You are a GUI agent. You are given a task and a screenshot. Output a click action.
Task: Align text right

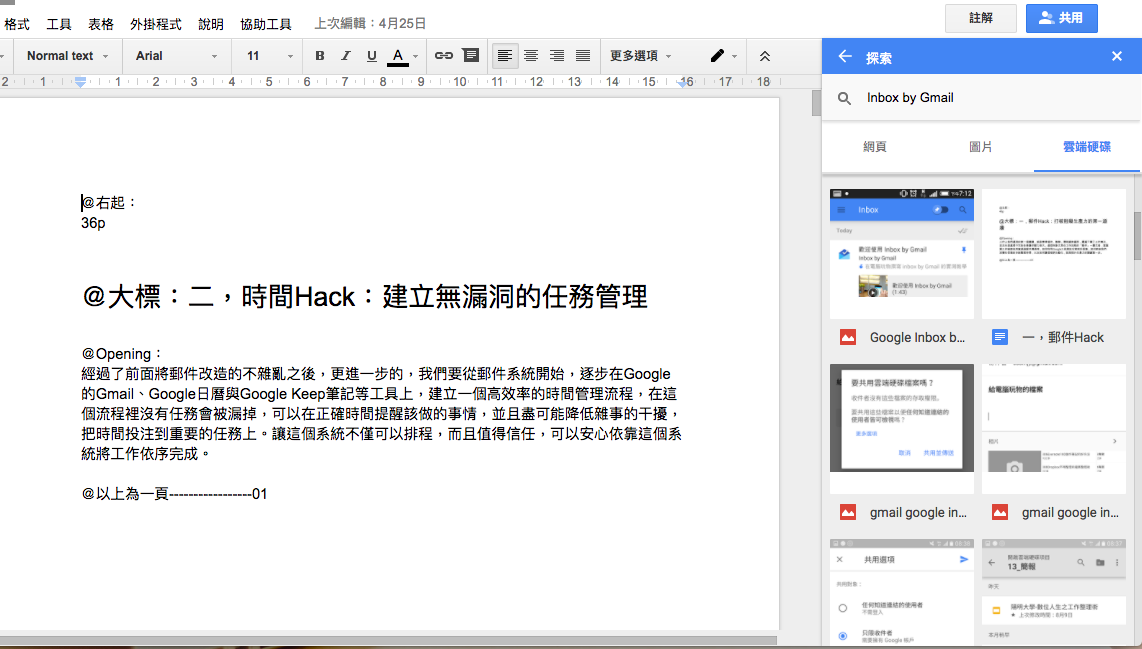557,55
